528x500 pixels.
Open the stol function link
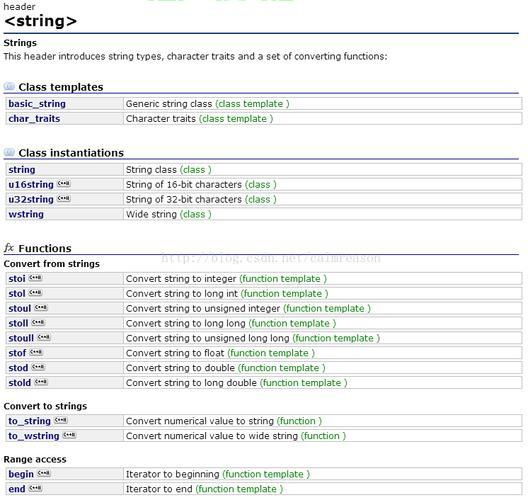[17, 294]
